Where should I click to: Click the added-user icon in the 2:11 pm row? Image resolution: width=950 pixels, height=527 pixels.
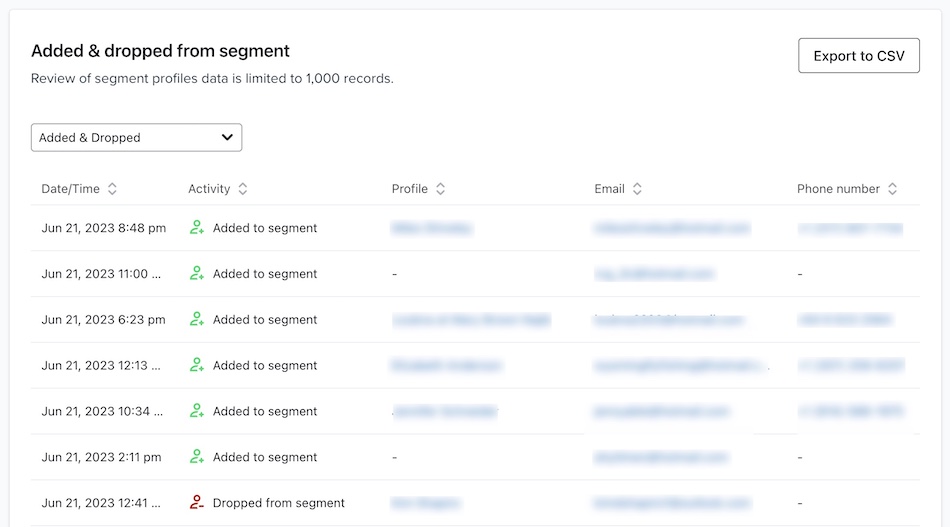pos(197,457)
